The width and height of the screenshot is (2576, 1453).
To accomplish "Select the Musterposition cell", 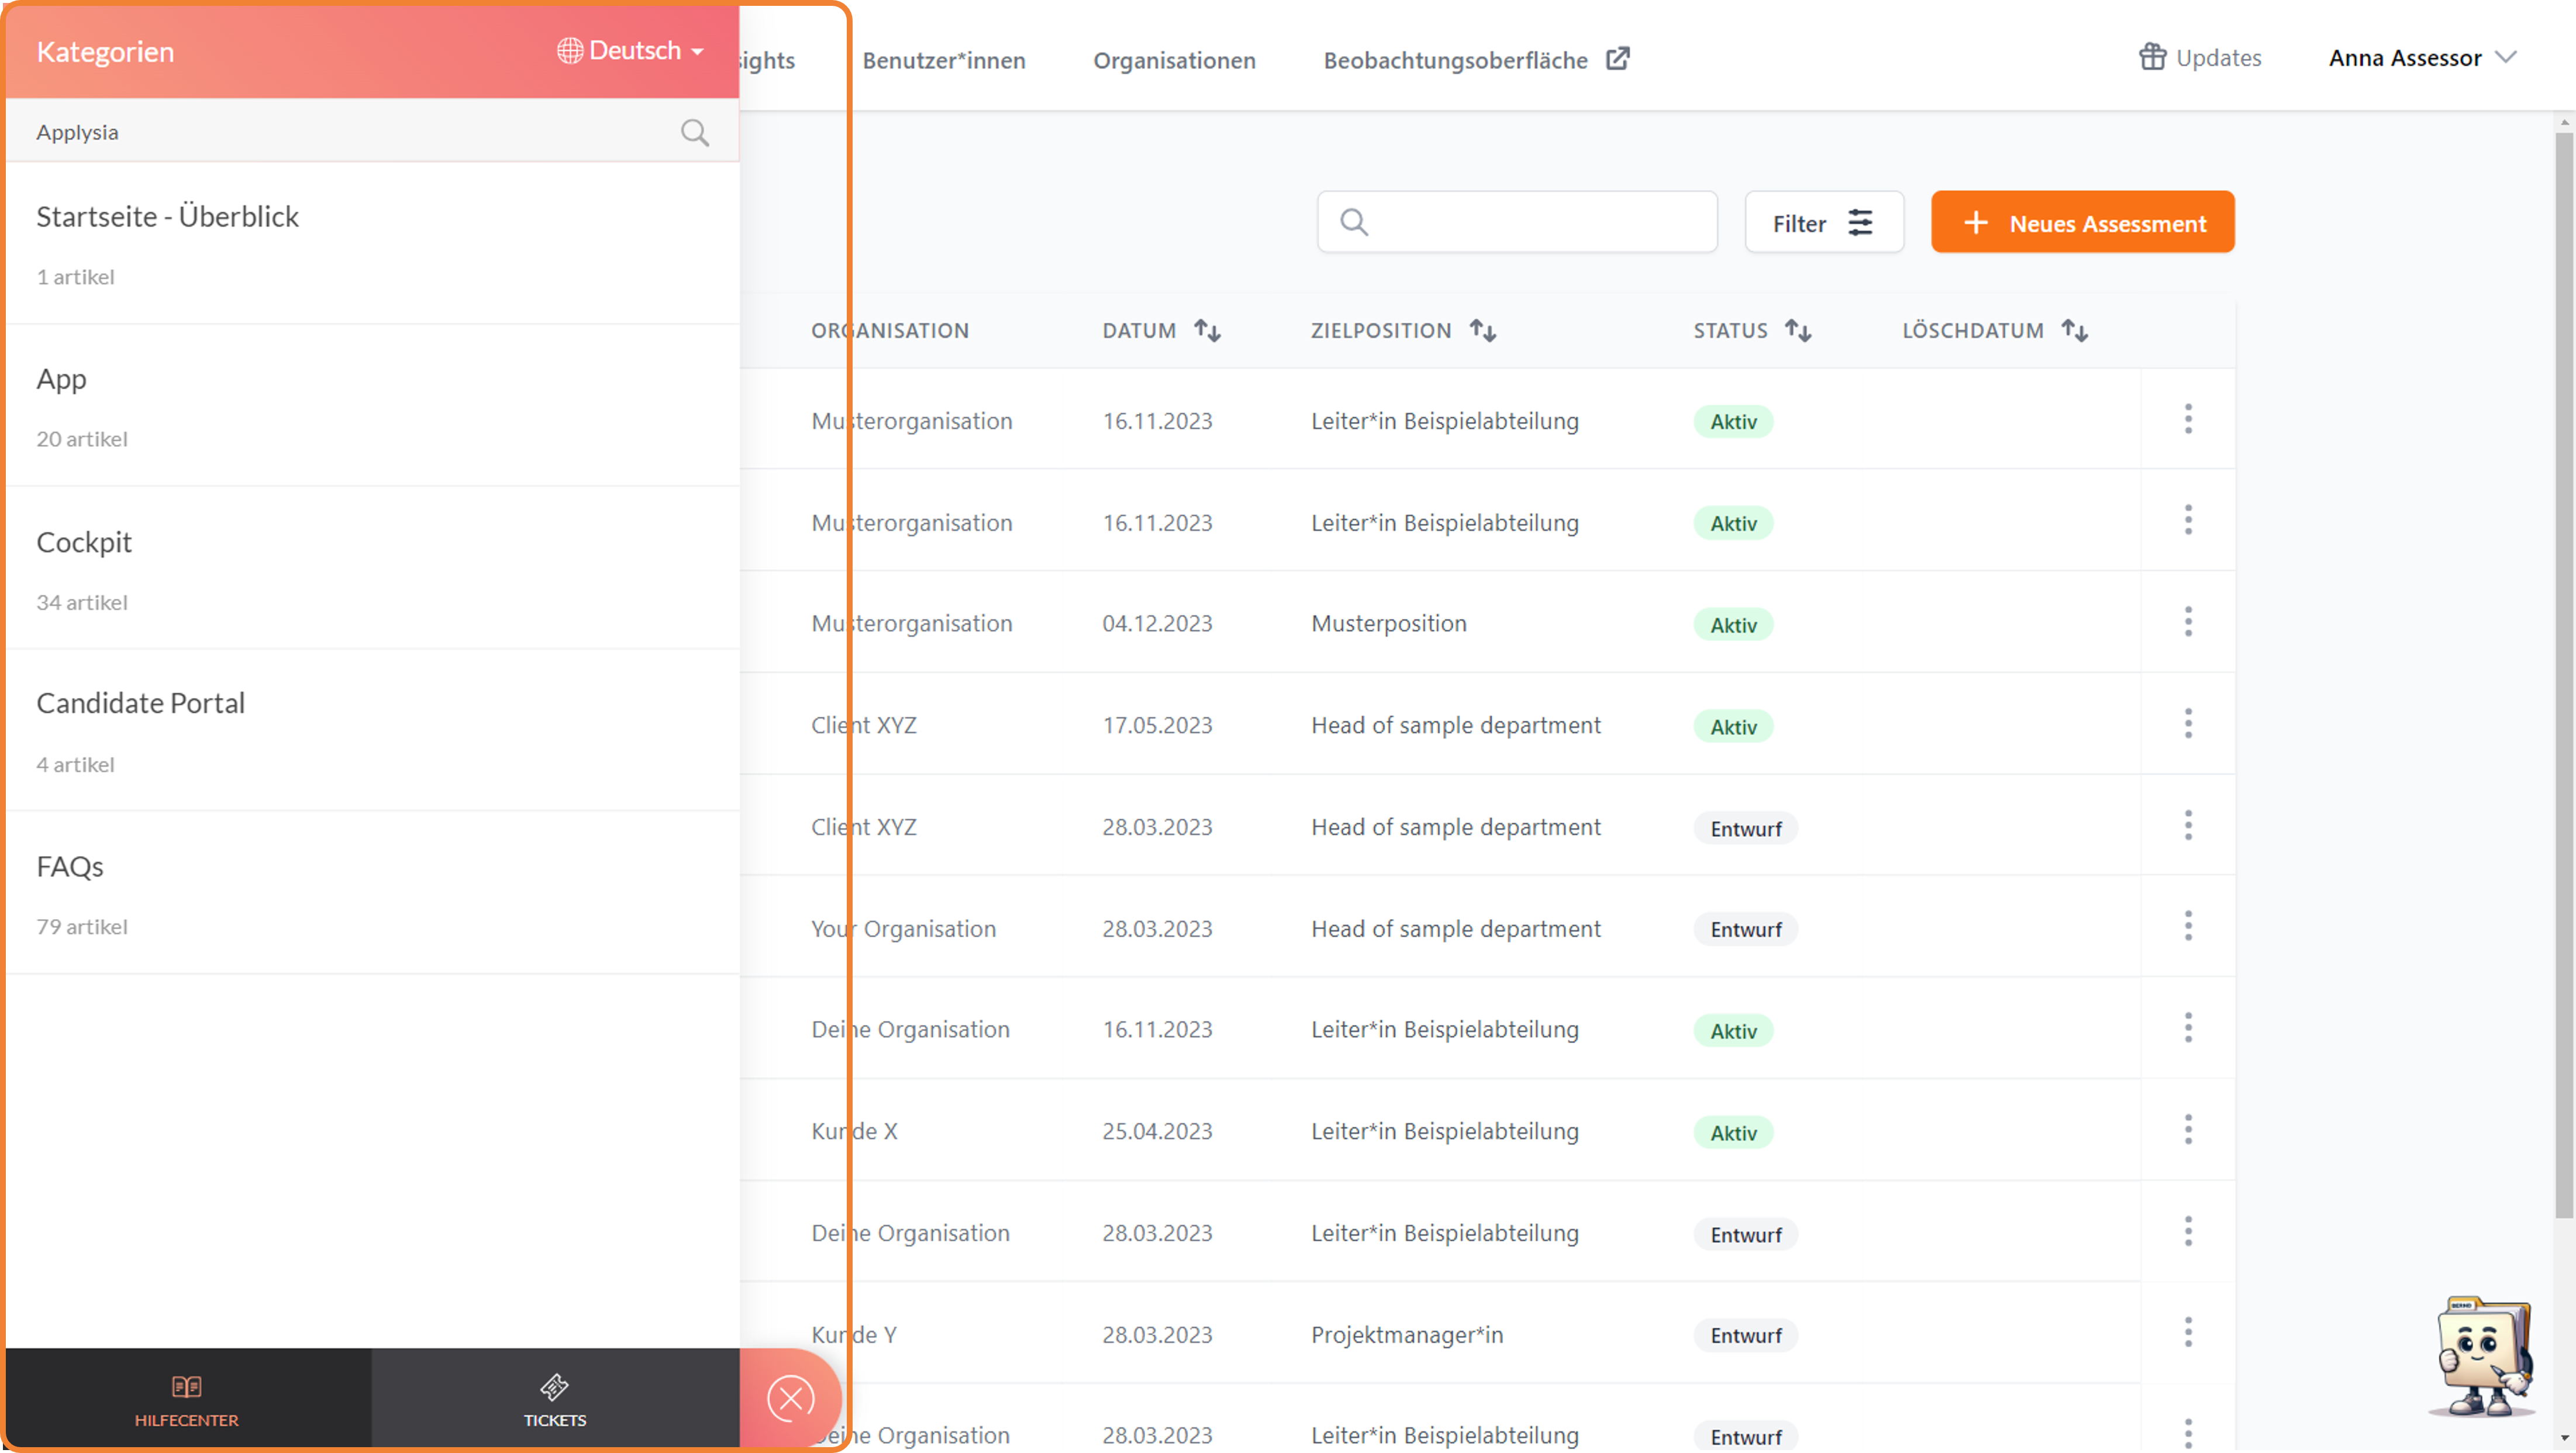I will [1388, 623].
